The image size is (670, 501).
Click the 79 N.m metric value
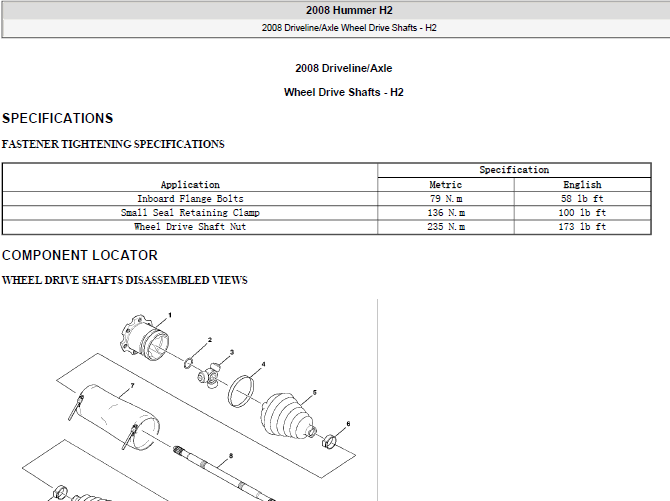click(x=446, y=199)
